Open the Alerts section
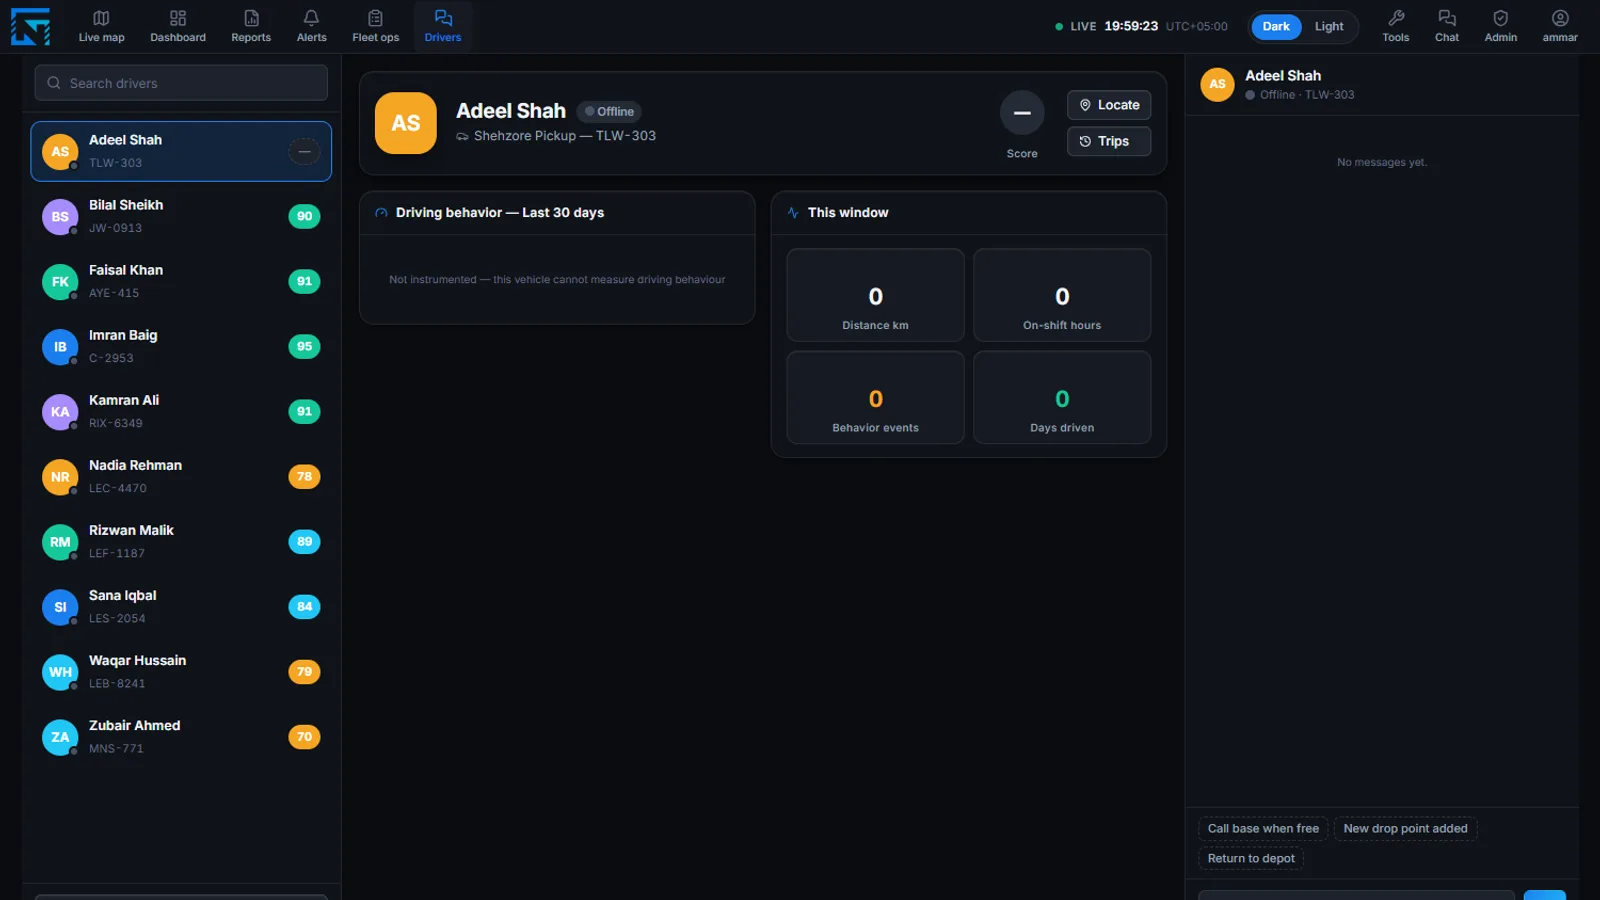The width and height of the screenshot is (1600, 900). click(311, 27)
